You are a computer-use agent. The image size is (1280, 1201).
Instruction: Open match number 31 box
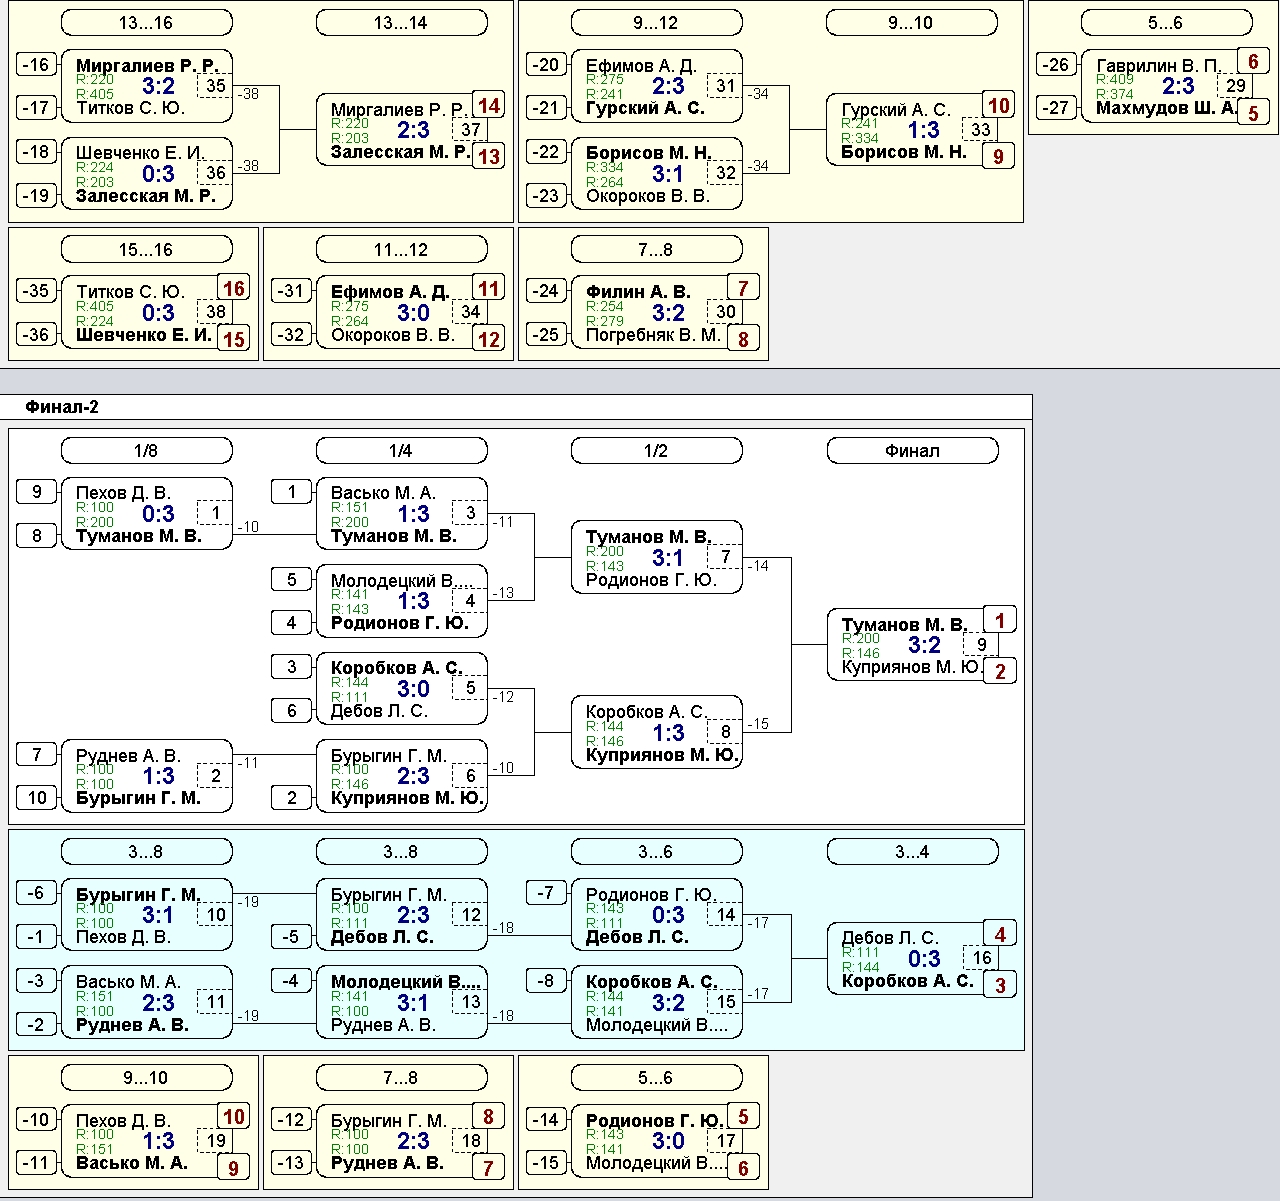726,86
